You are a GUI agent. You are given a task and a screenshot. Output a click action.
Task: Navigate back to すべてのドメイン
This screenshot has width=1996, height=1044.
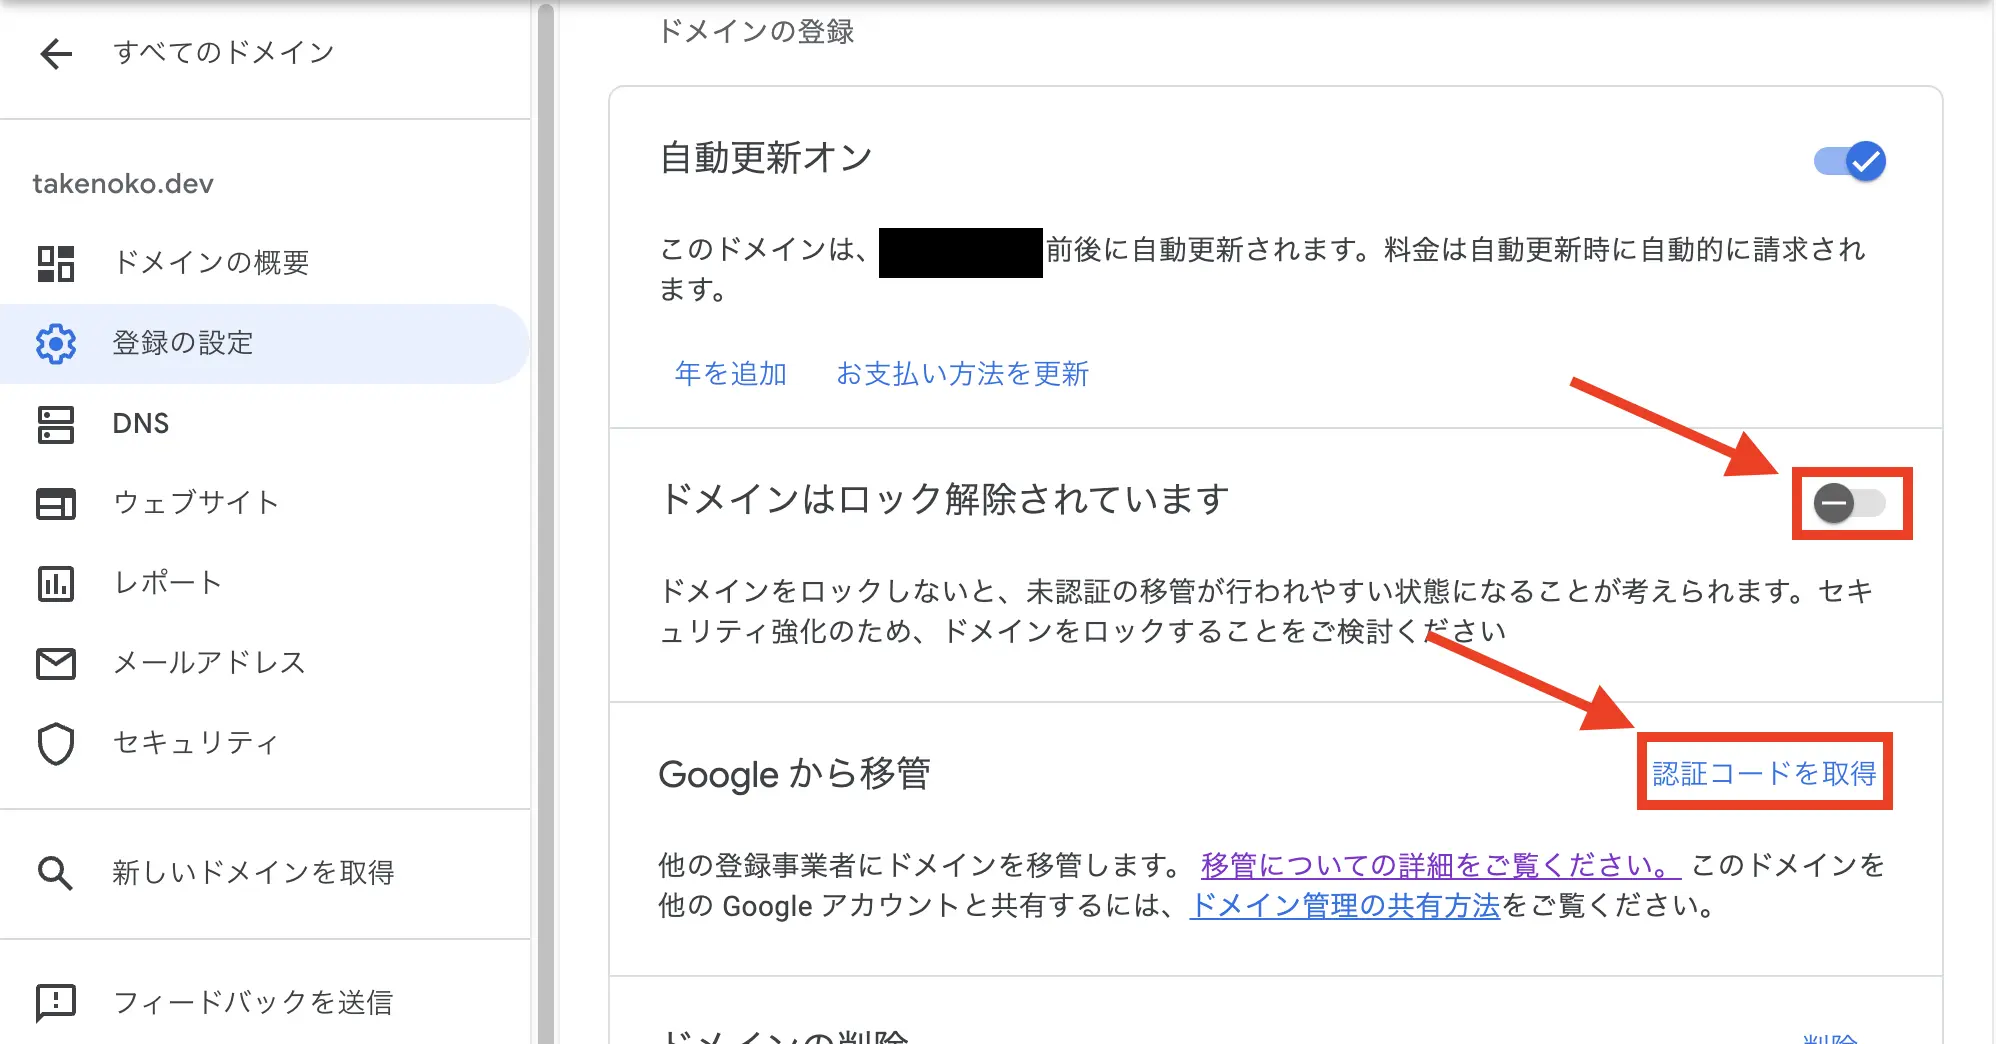click(x=57, y=53)
